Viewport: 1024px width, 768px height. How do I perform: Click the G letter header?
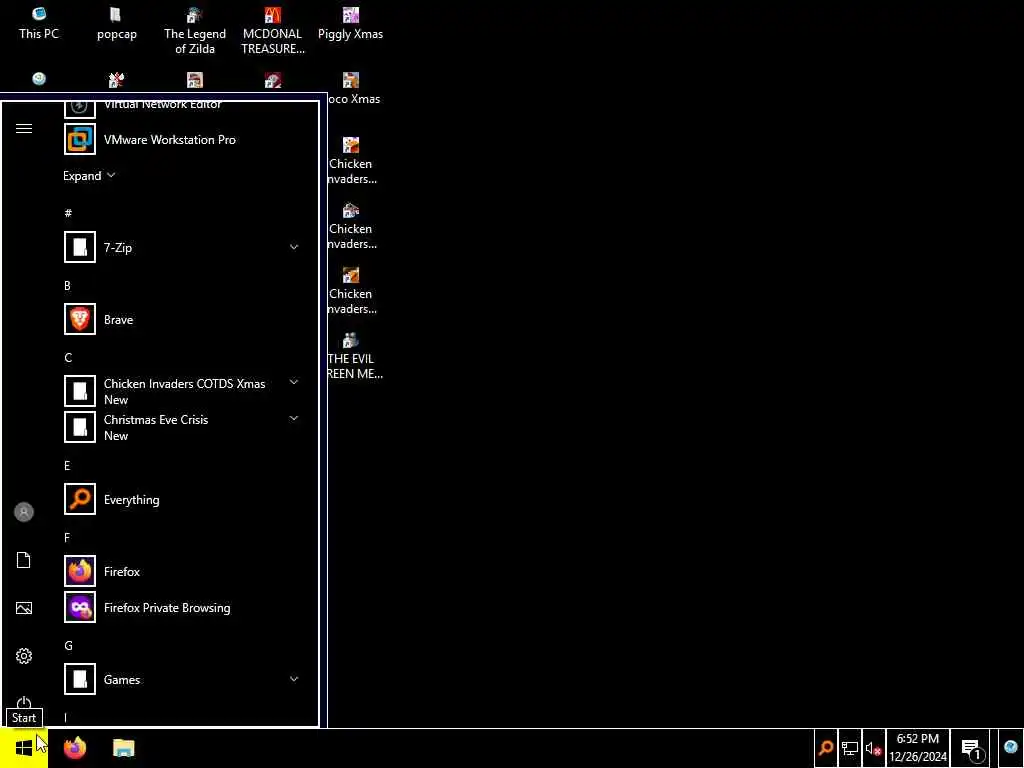point(68,645)
